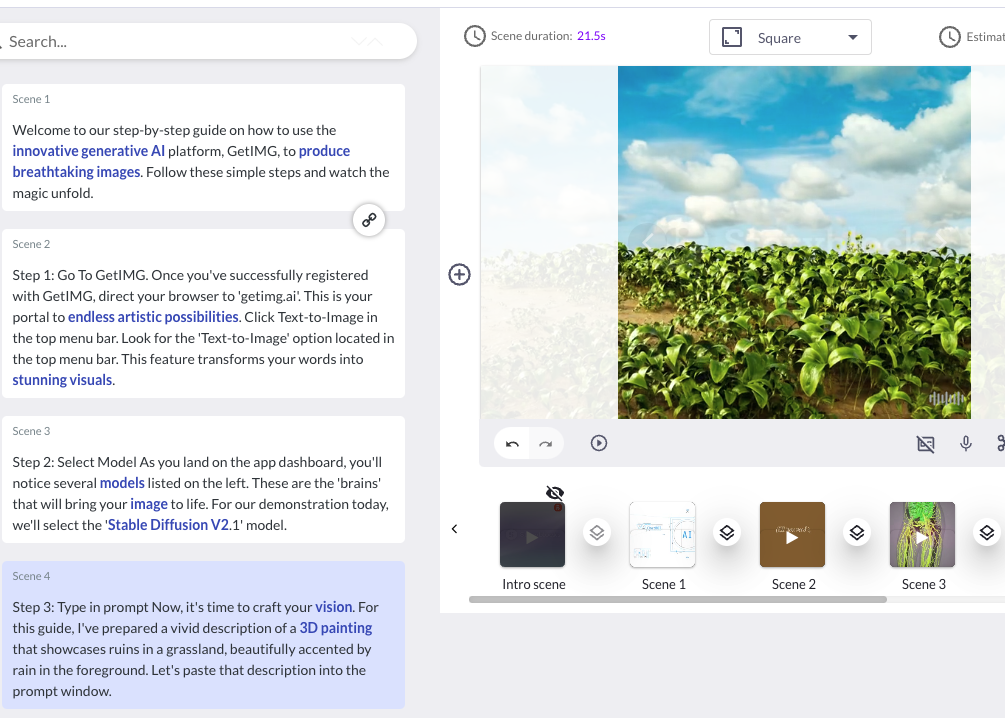Click the scene duration clock icon
The width and height of the screenshot is (1005, 718).
[474, 37]
